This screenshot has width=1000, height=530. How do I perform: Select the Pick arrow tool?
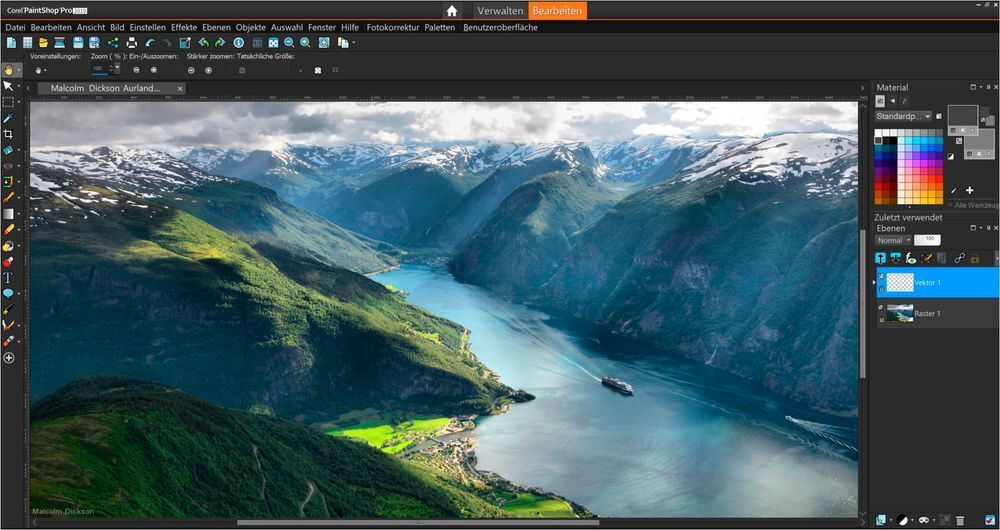coord(8,86)
